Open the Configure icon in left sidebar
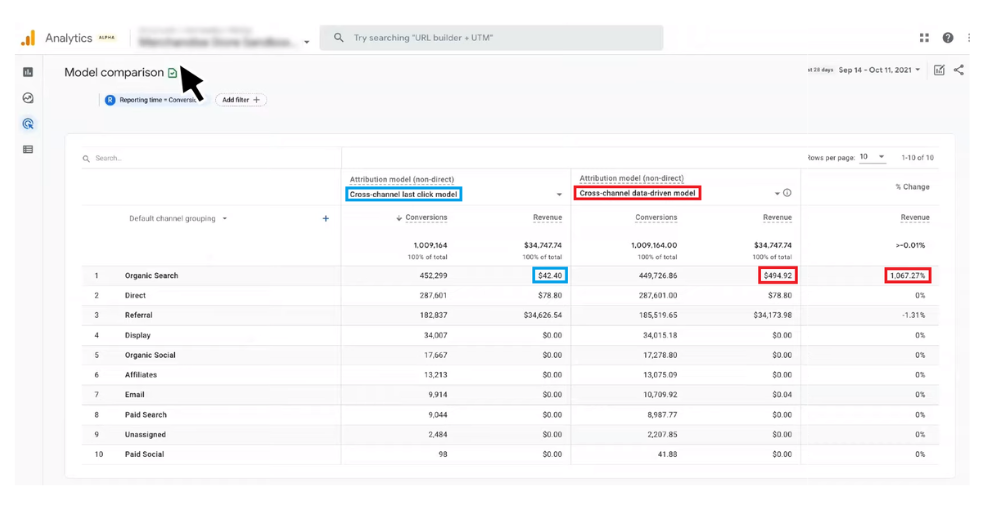Screen dimensions: 992x512 pyautogui.click(x=28, y=150)
